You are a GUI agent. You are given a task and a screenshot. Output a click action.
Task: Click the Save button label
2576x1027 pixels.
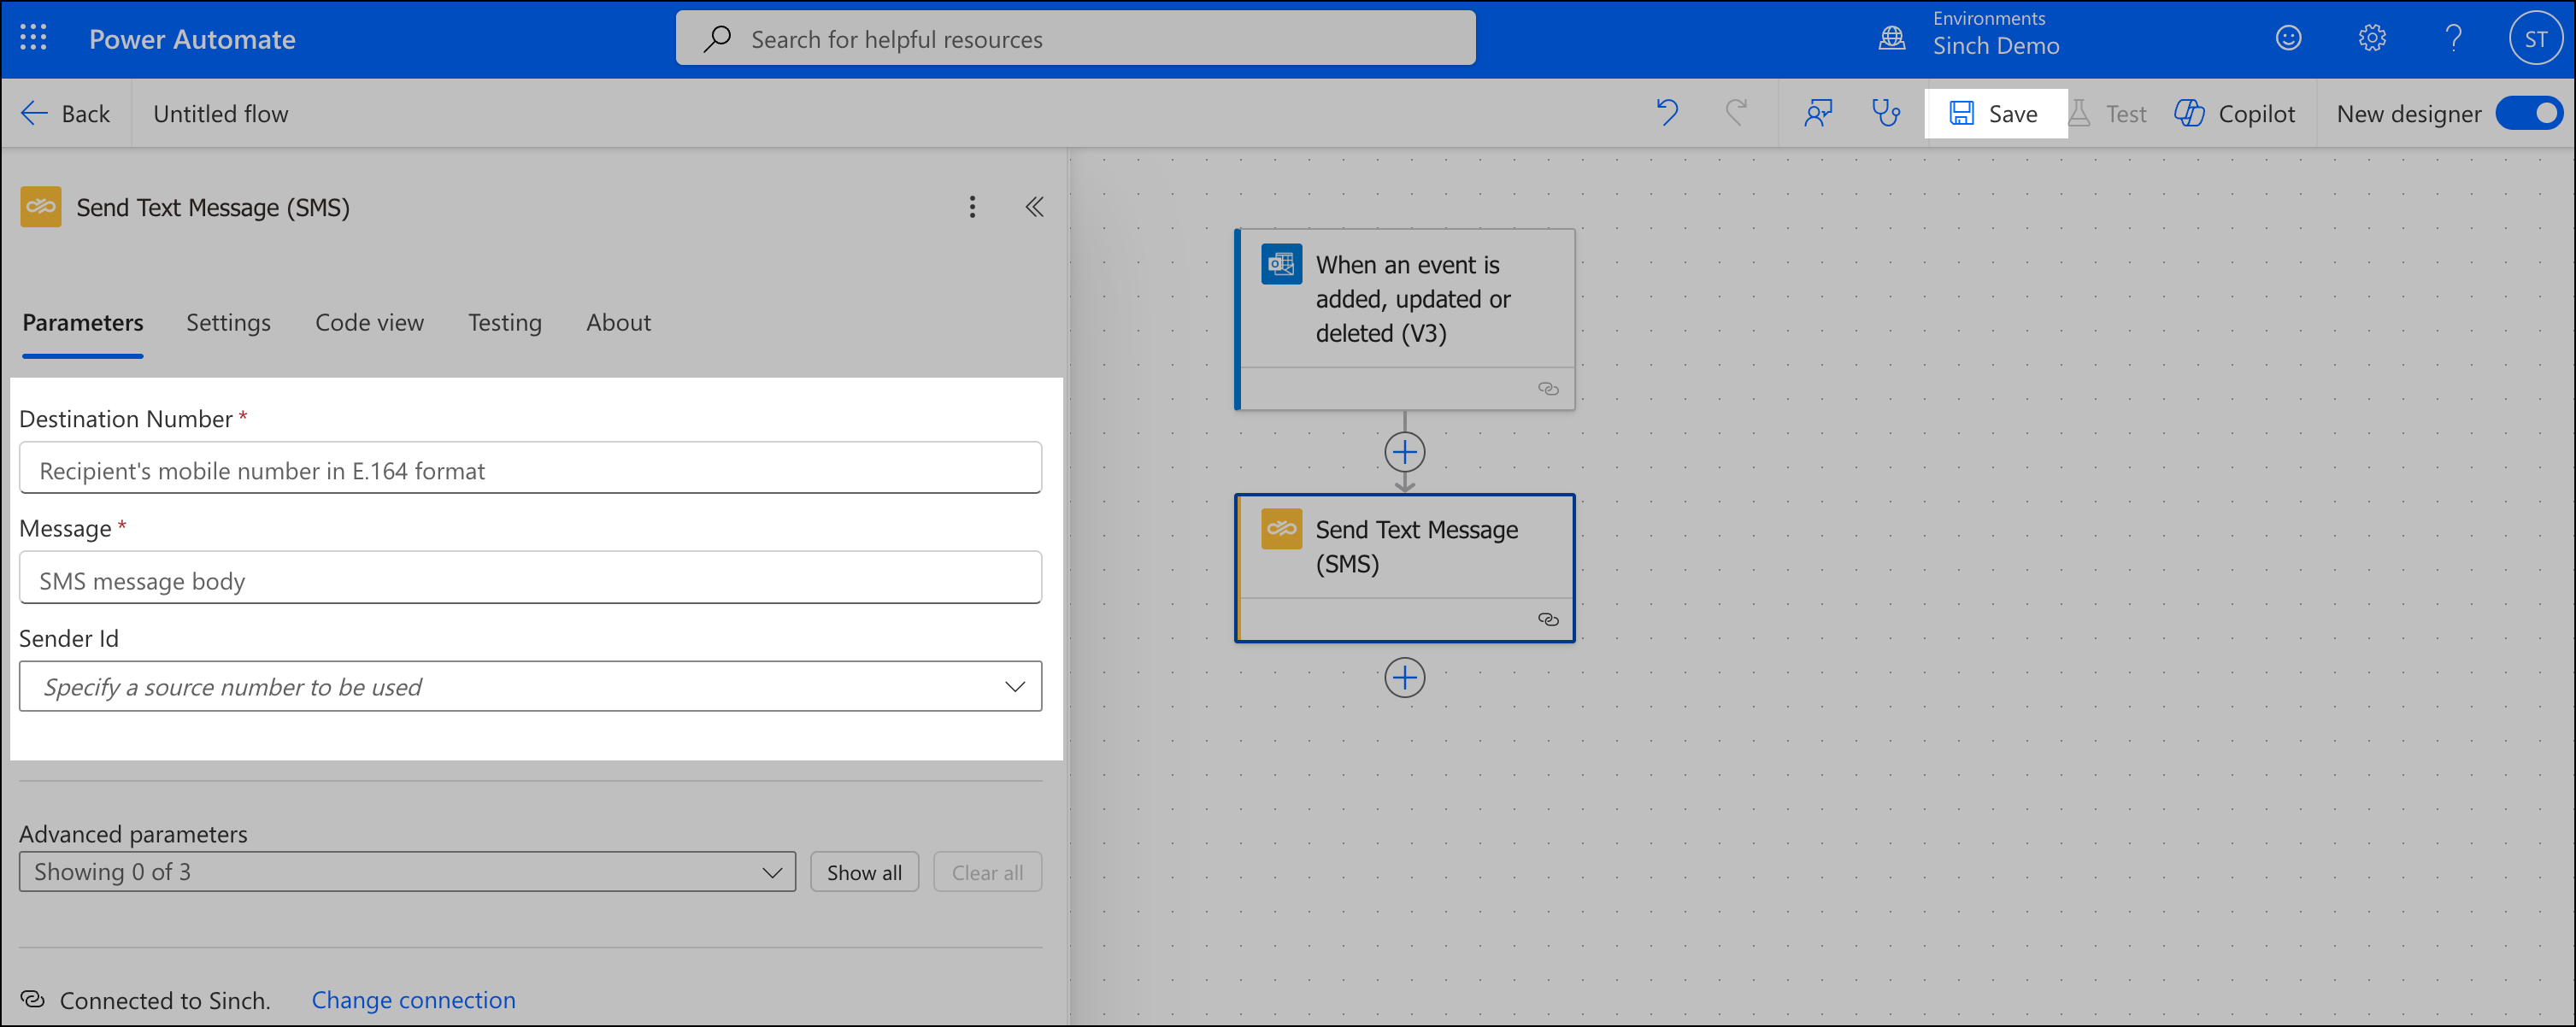[2012, 113]
